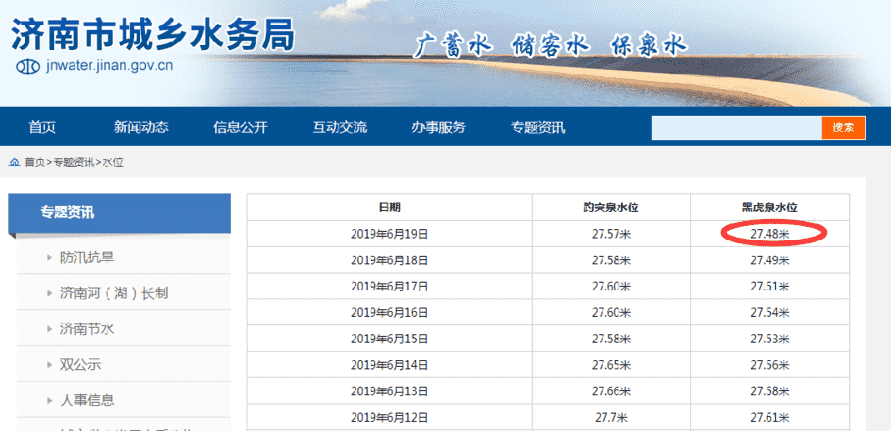This screenshot has height=431, width=891.
Task: Open the 办事服务 menu item
Action: coord(438,127)
